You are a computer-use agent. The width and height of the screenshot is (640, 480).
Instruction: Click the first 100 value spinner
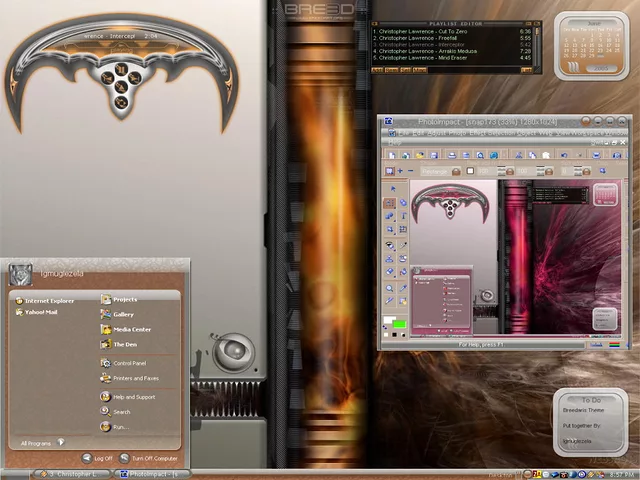click(502, 171)
